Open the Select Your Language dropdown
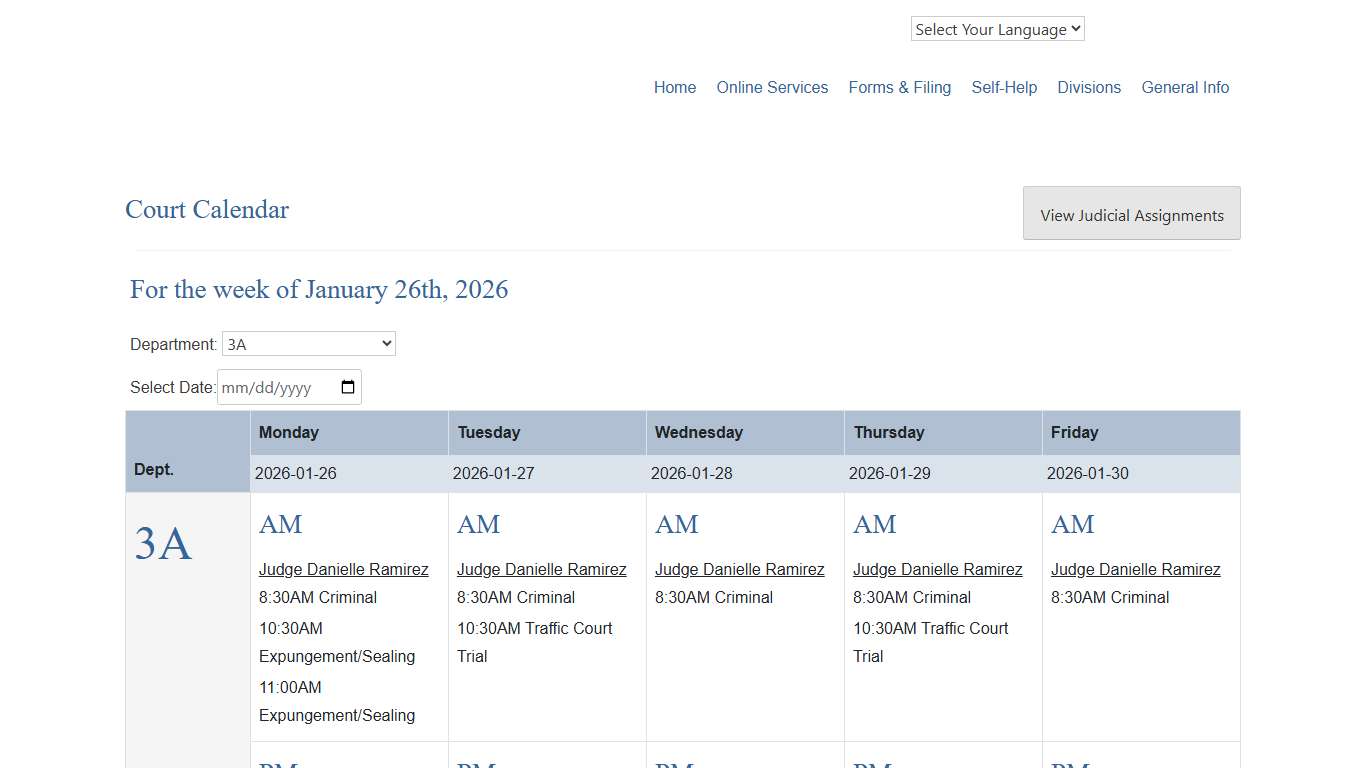Screen dimensions: 1366x768 996,28
